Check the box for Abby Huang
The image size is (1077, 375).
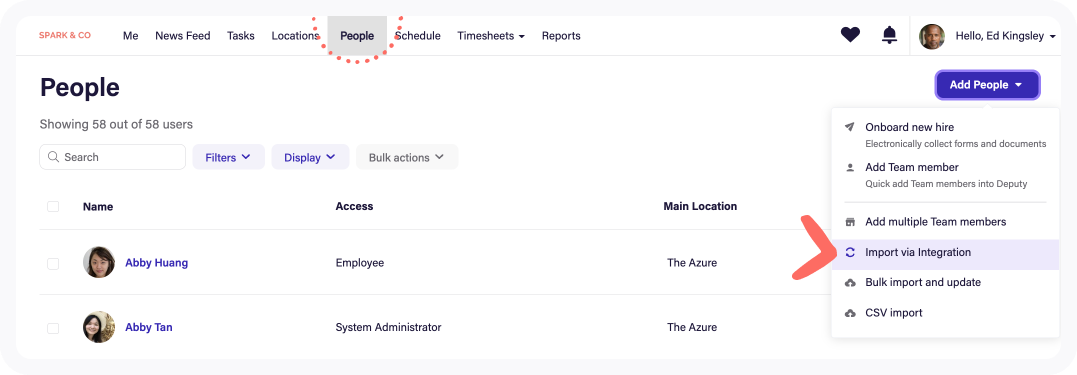[53, 263]
